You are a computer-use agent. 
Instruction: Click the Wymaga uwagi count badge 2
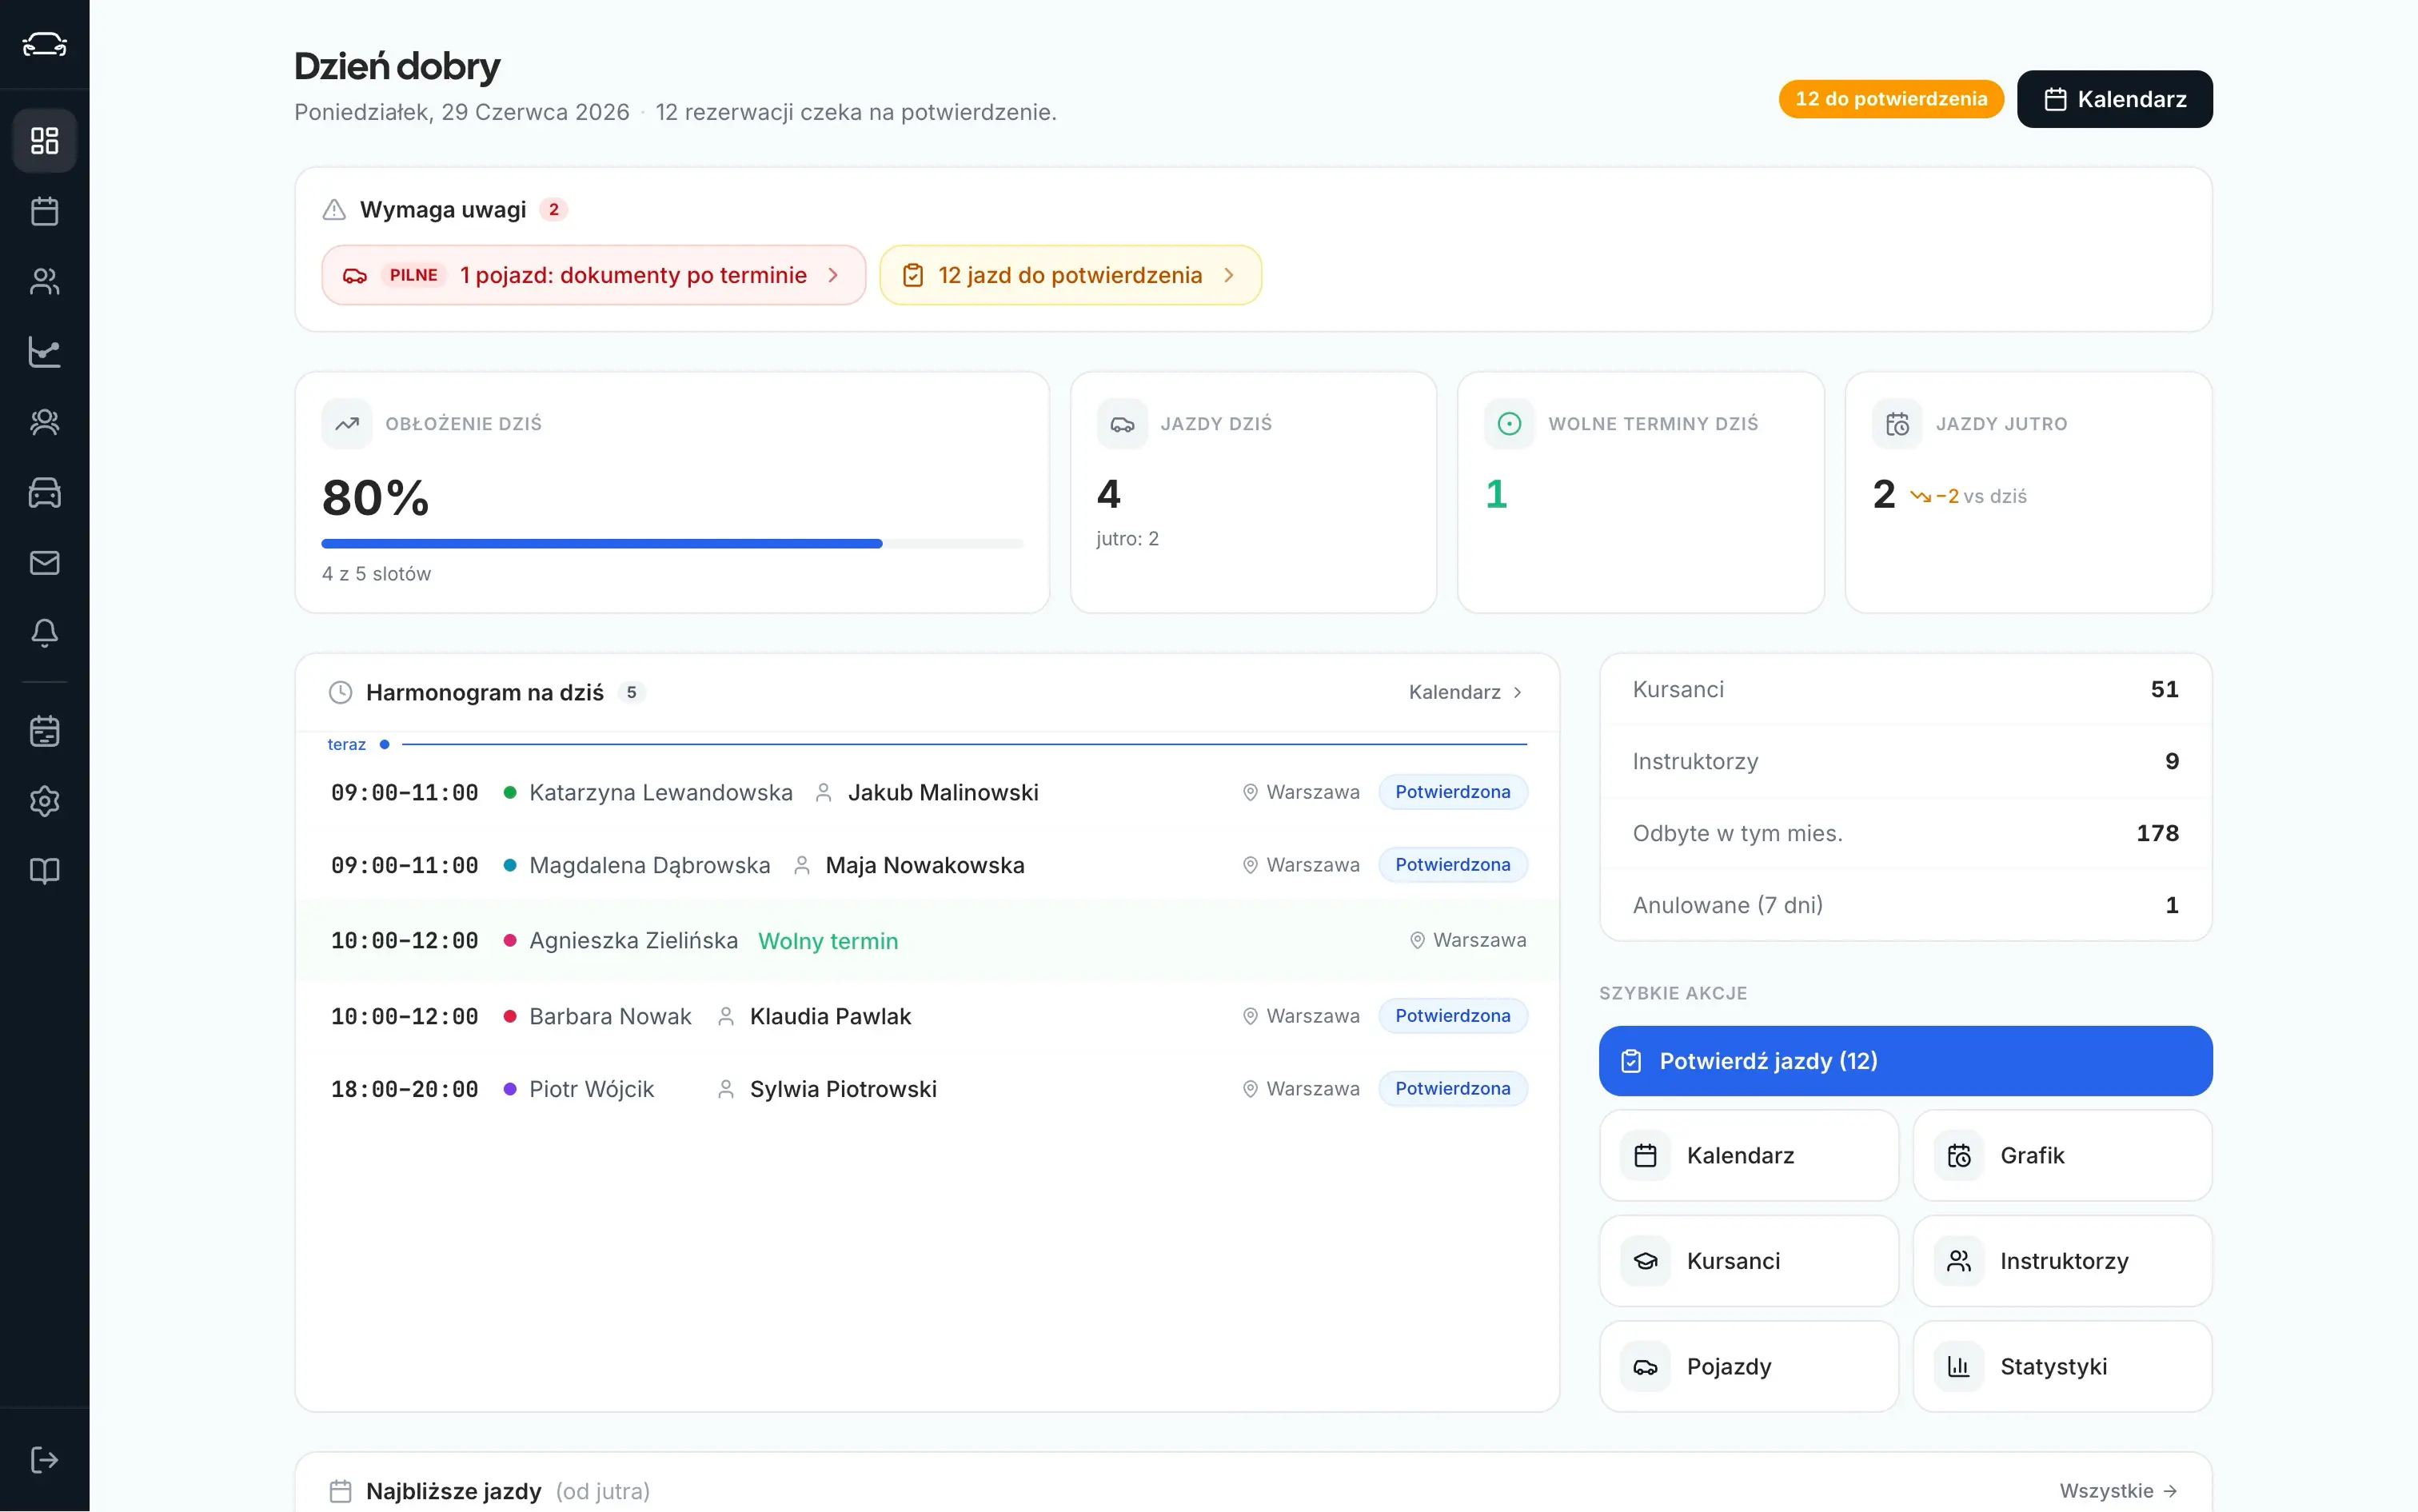[553, 210]
